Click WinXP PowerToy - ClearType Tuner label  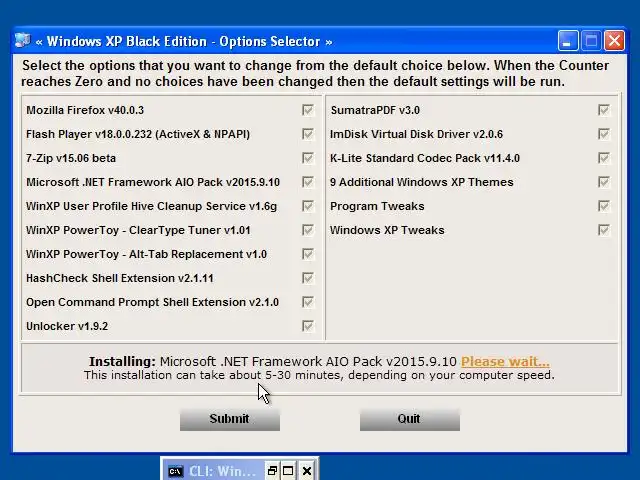click(138, 230)
